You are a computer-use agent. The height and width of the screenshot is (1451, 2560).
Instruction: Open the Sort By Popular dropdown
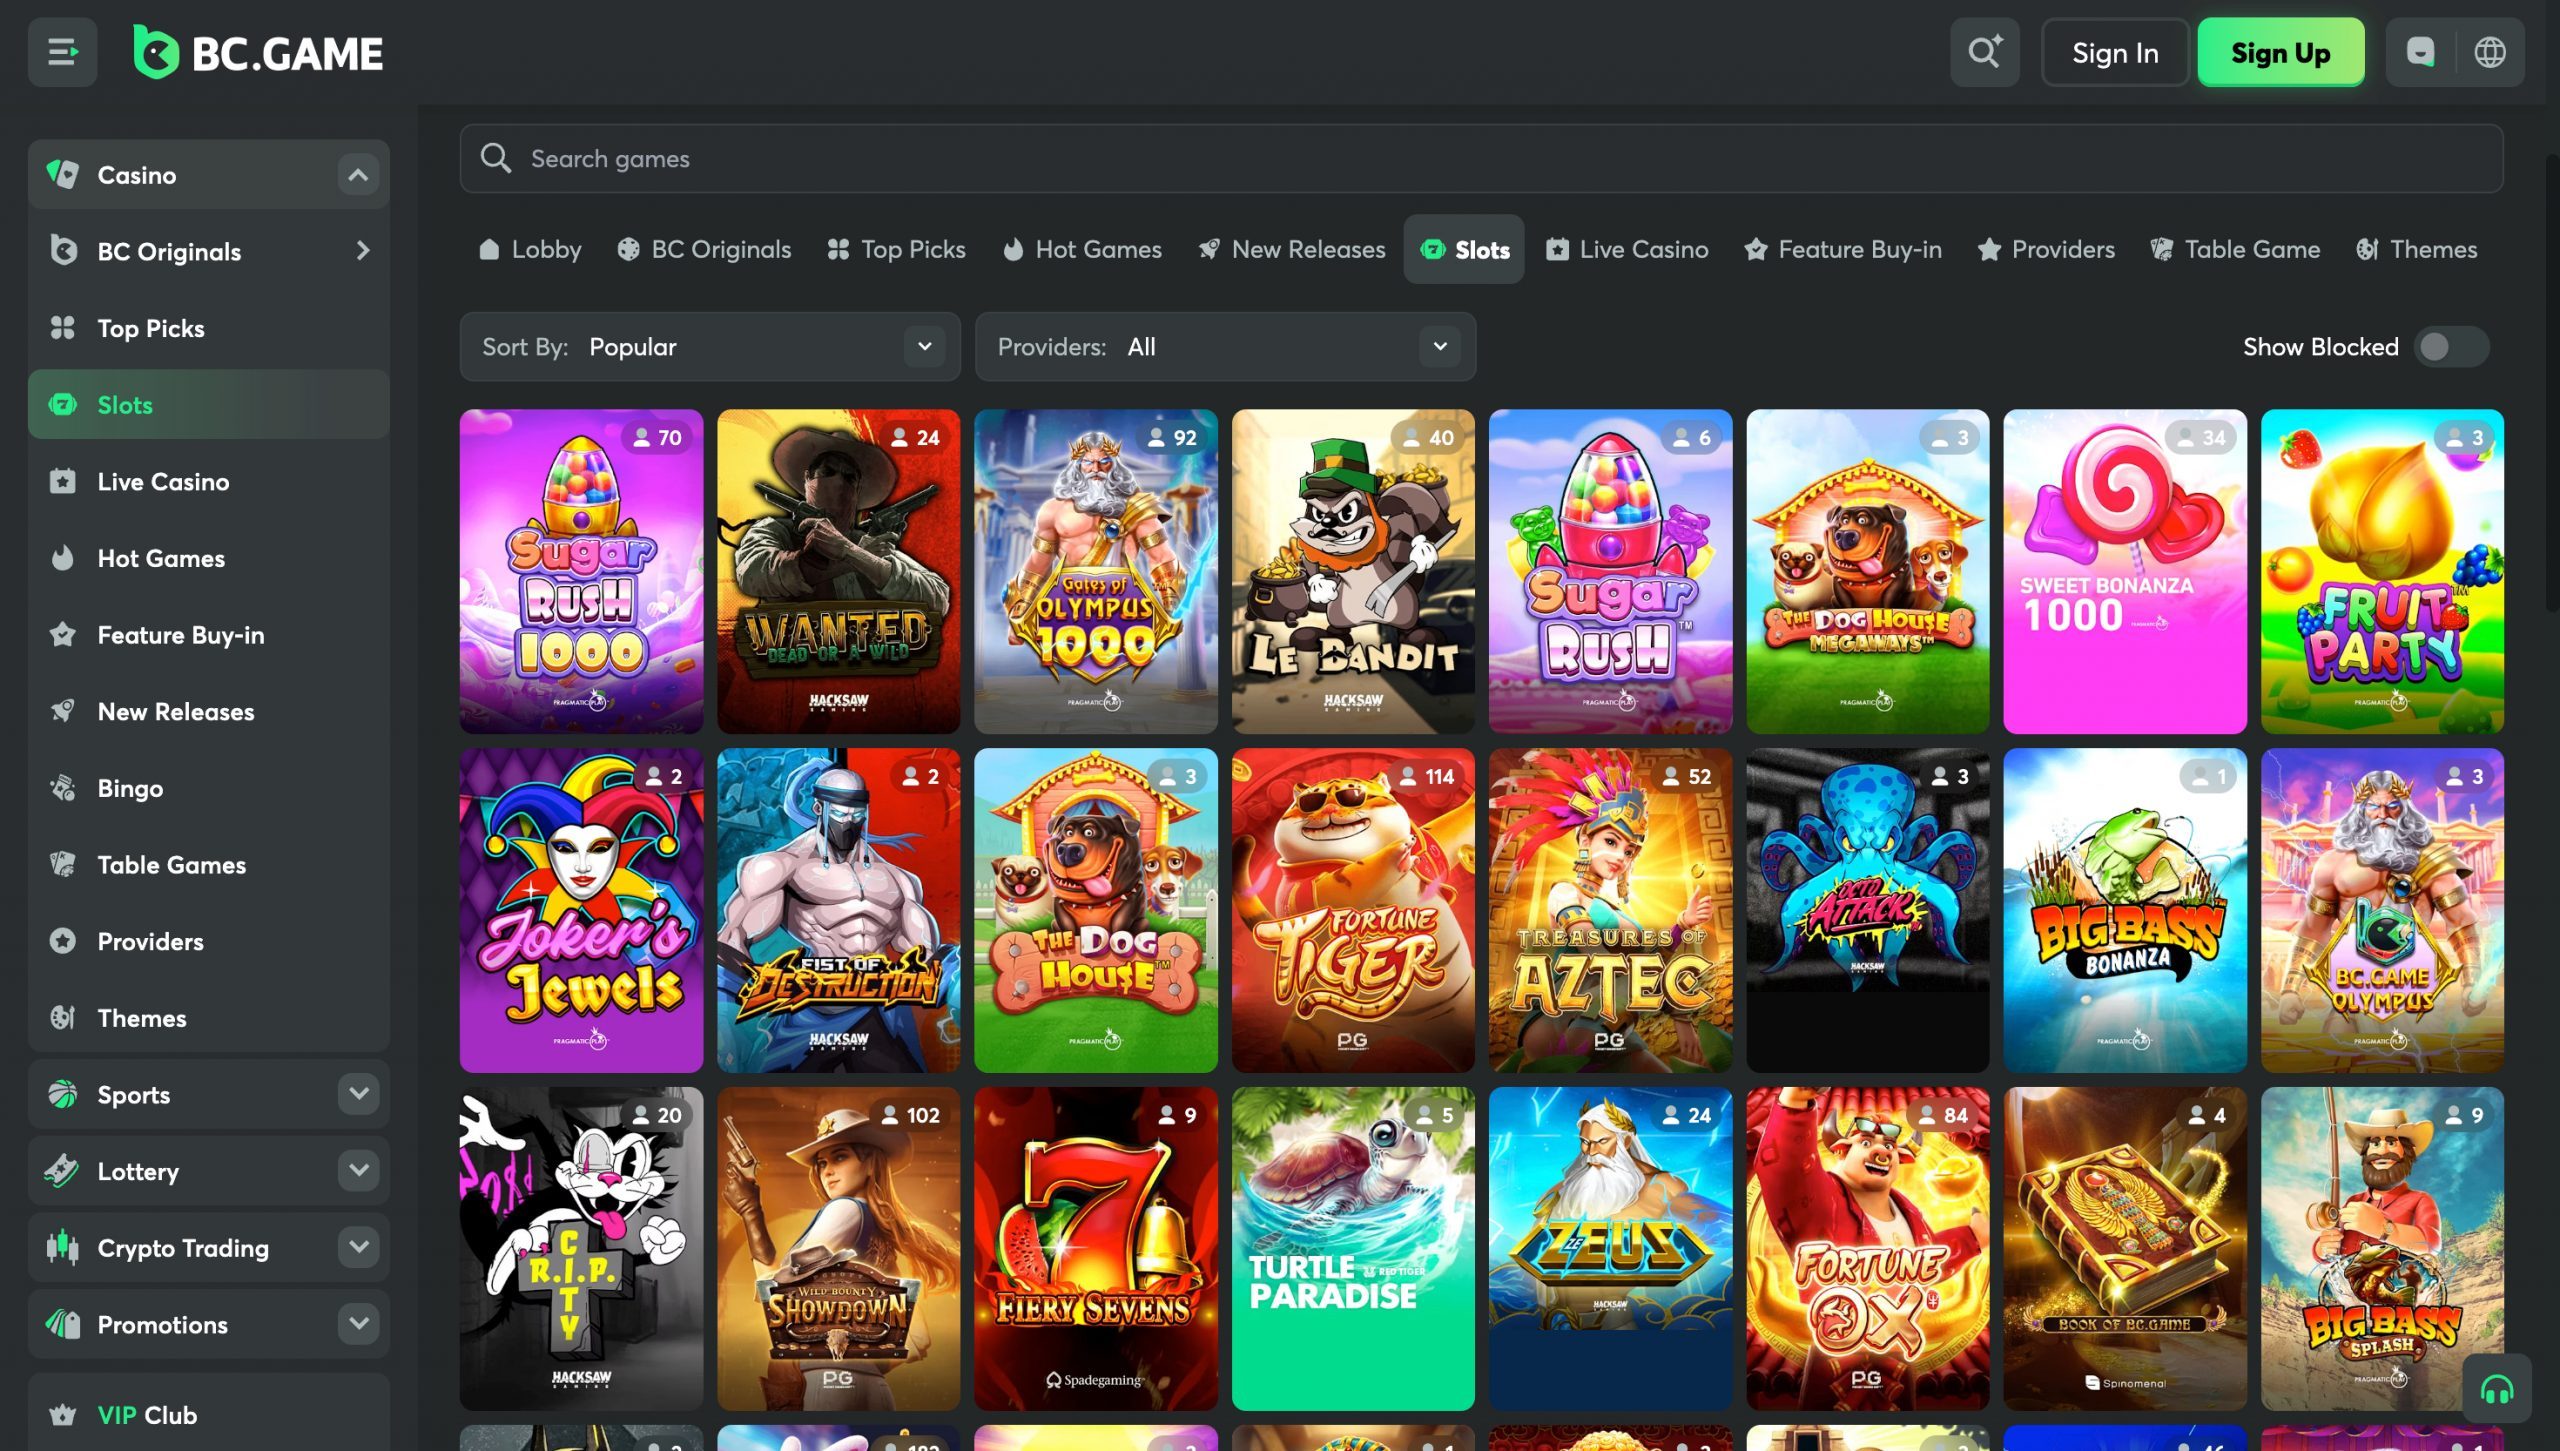[710, 347]
